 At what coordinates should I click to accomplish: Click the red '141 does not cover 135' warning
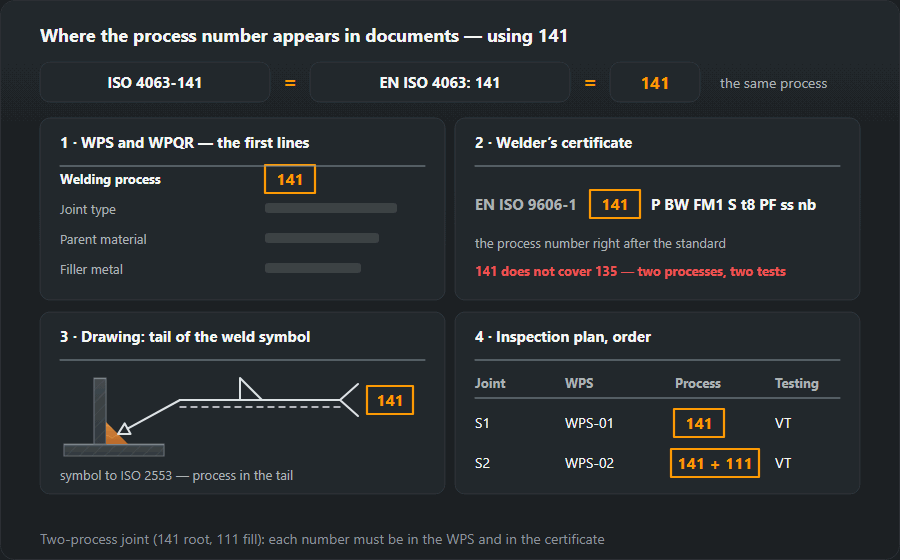pos(630,271)
